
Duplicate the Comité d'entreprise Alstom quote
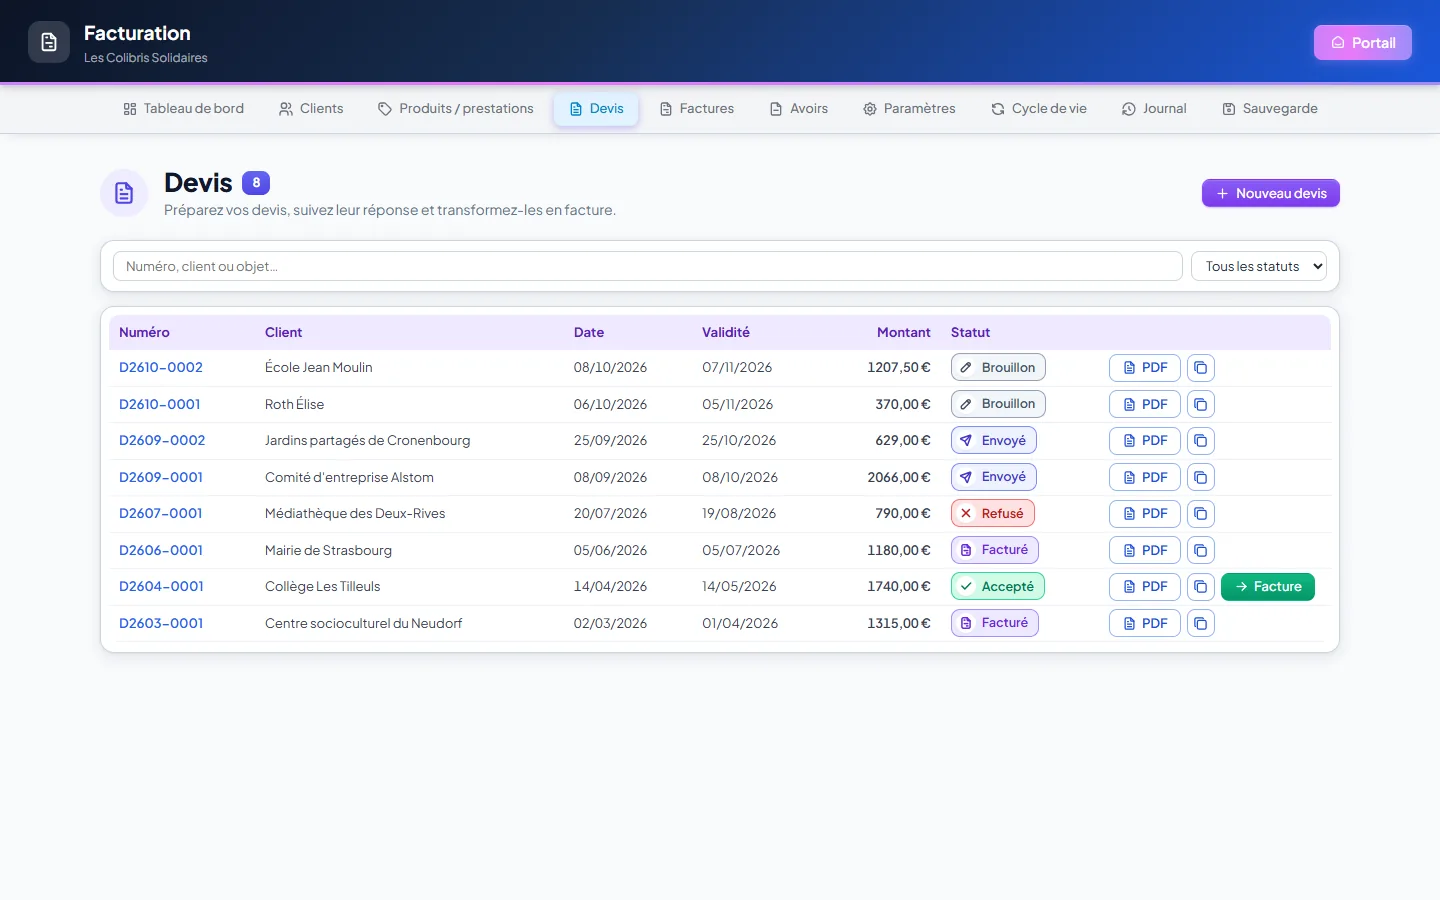point(1201,477)
